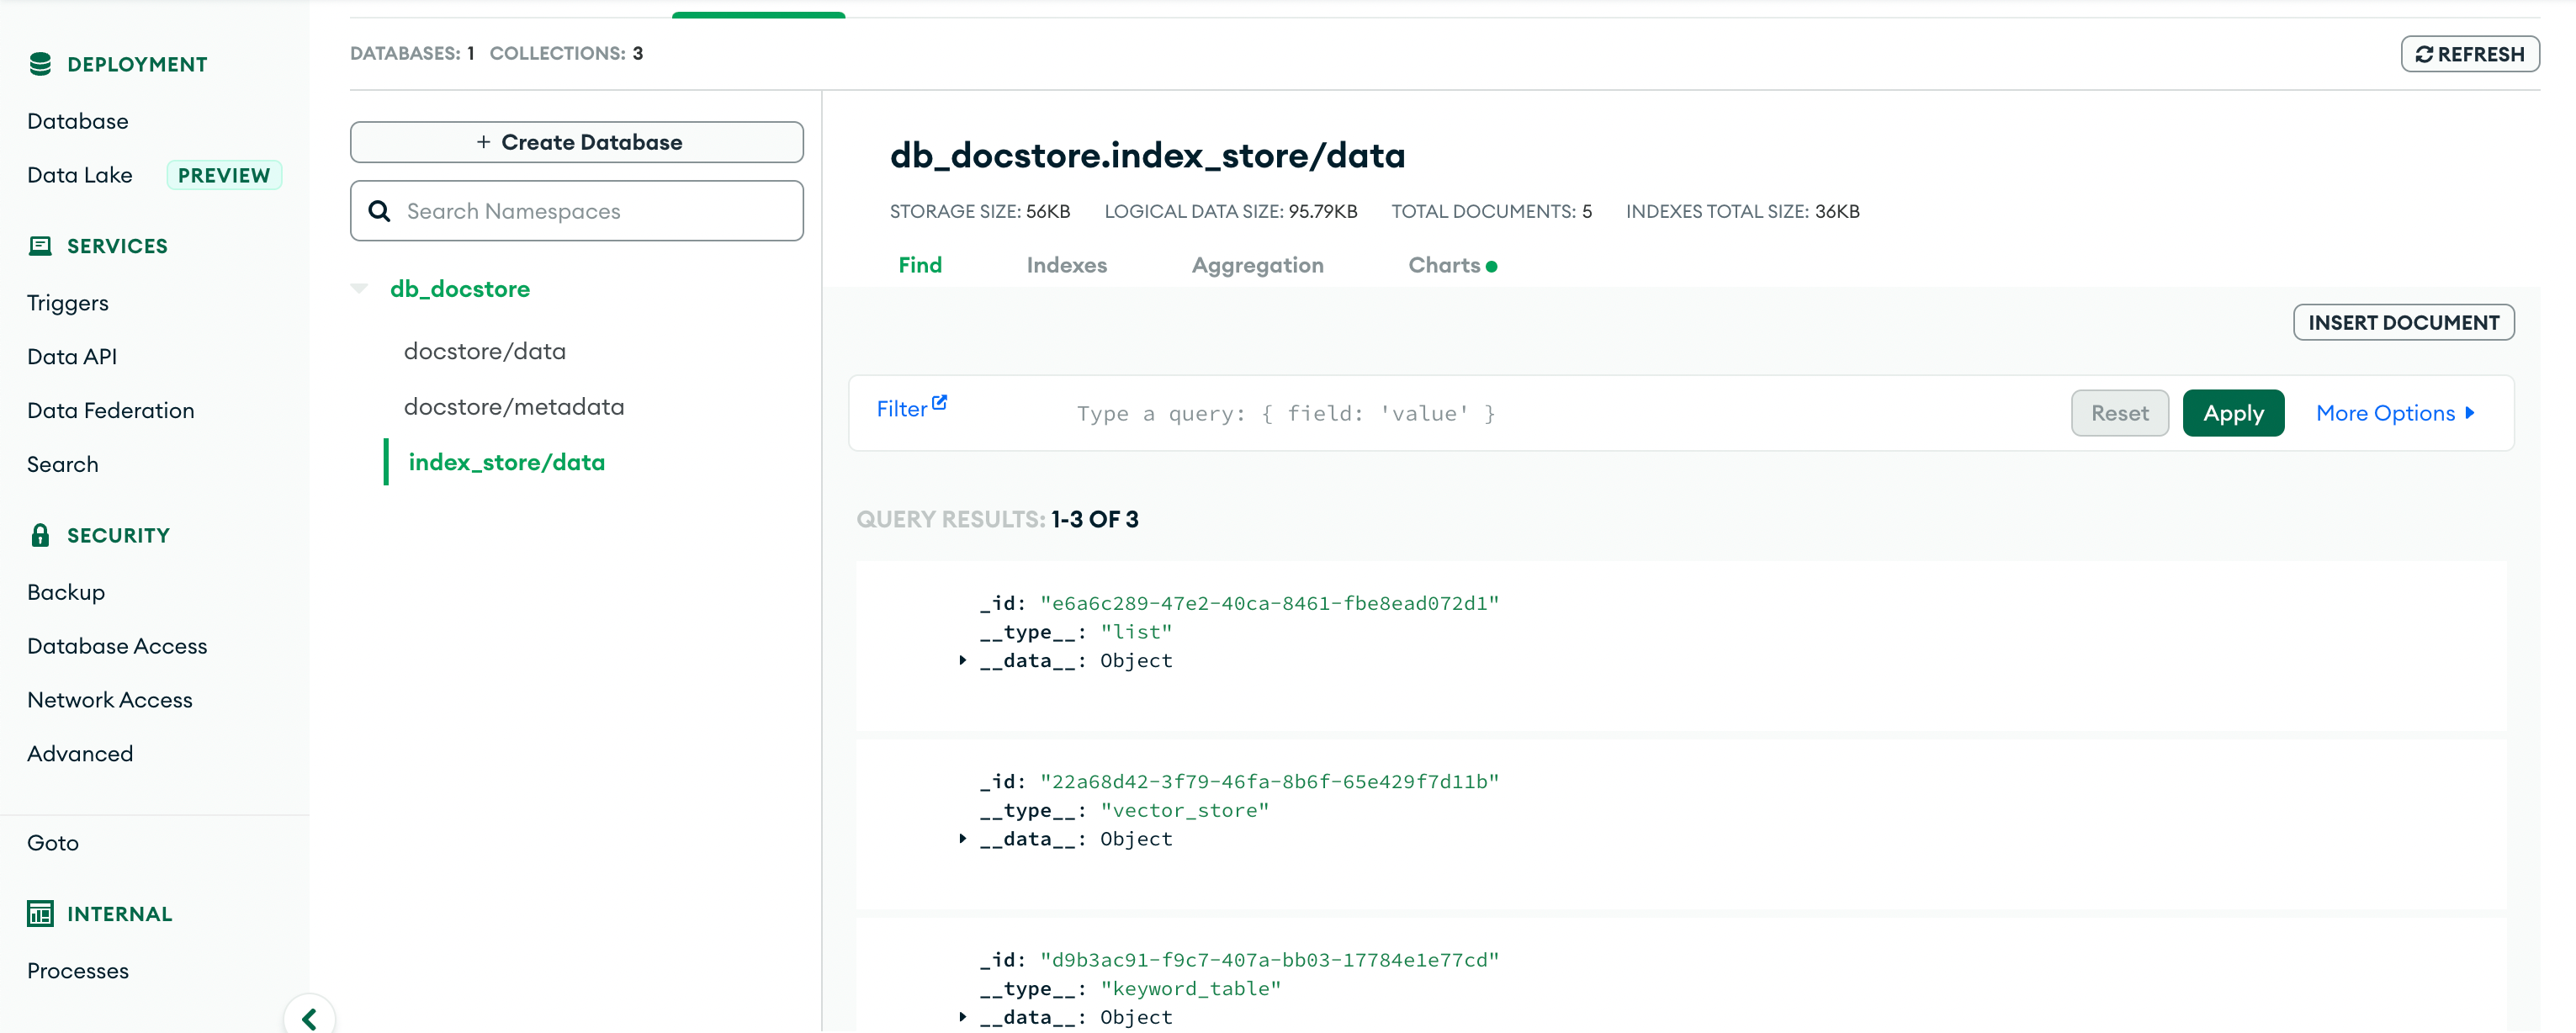Click the Services section icon

[40, 246]
